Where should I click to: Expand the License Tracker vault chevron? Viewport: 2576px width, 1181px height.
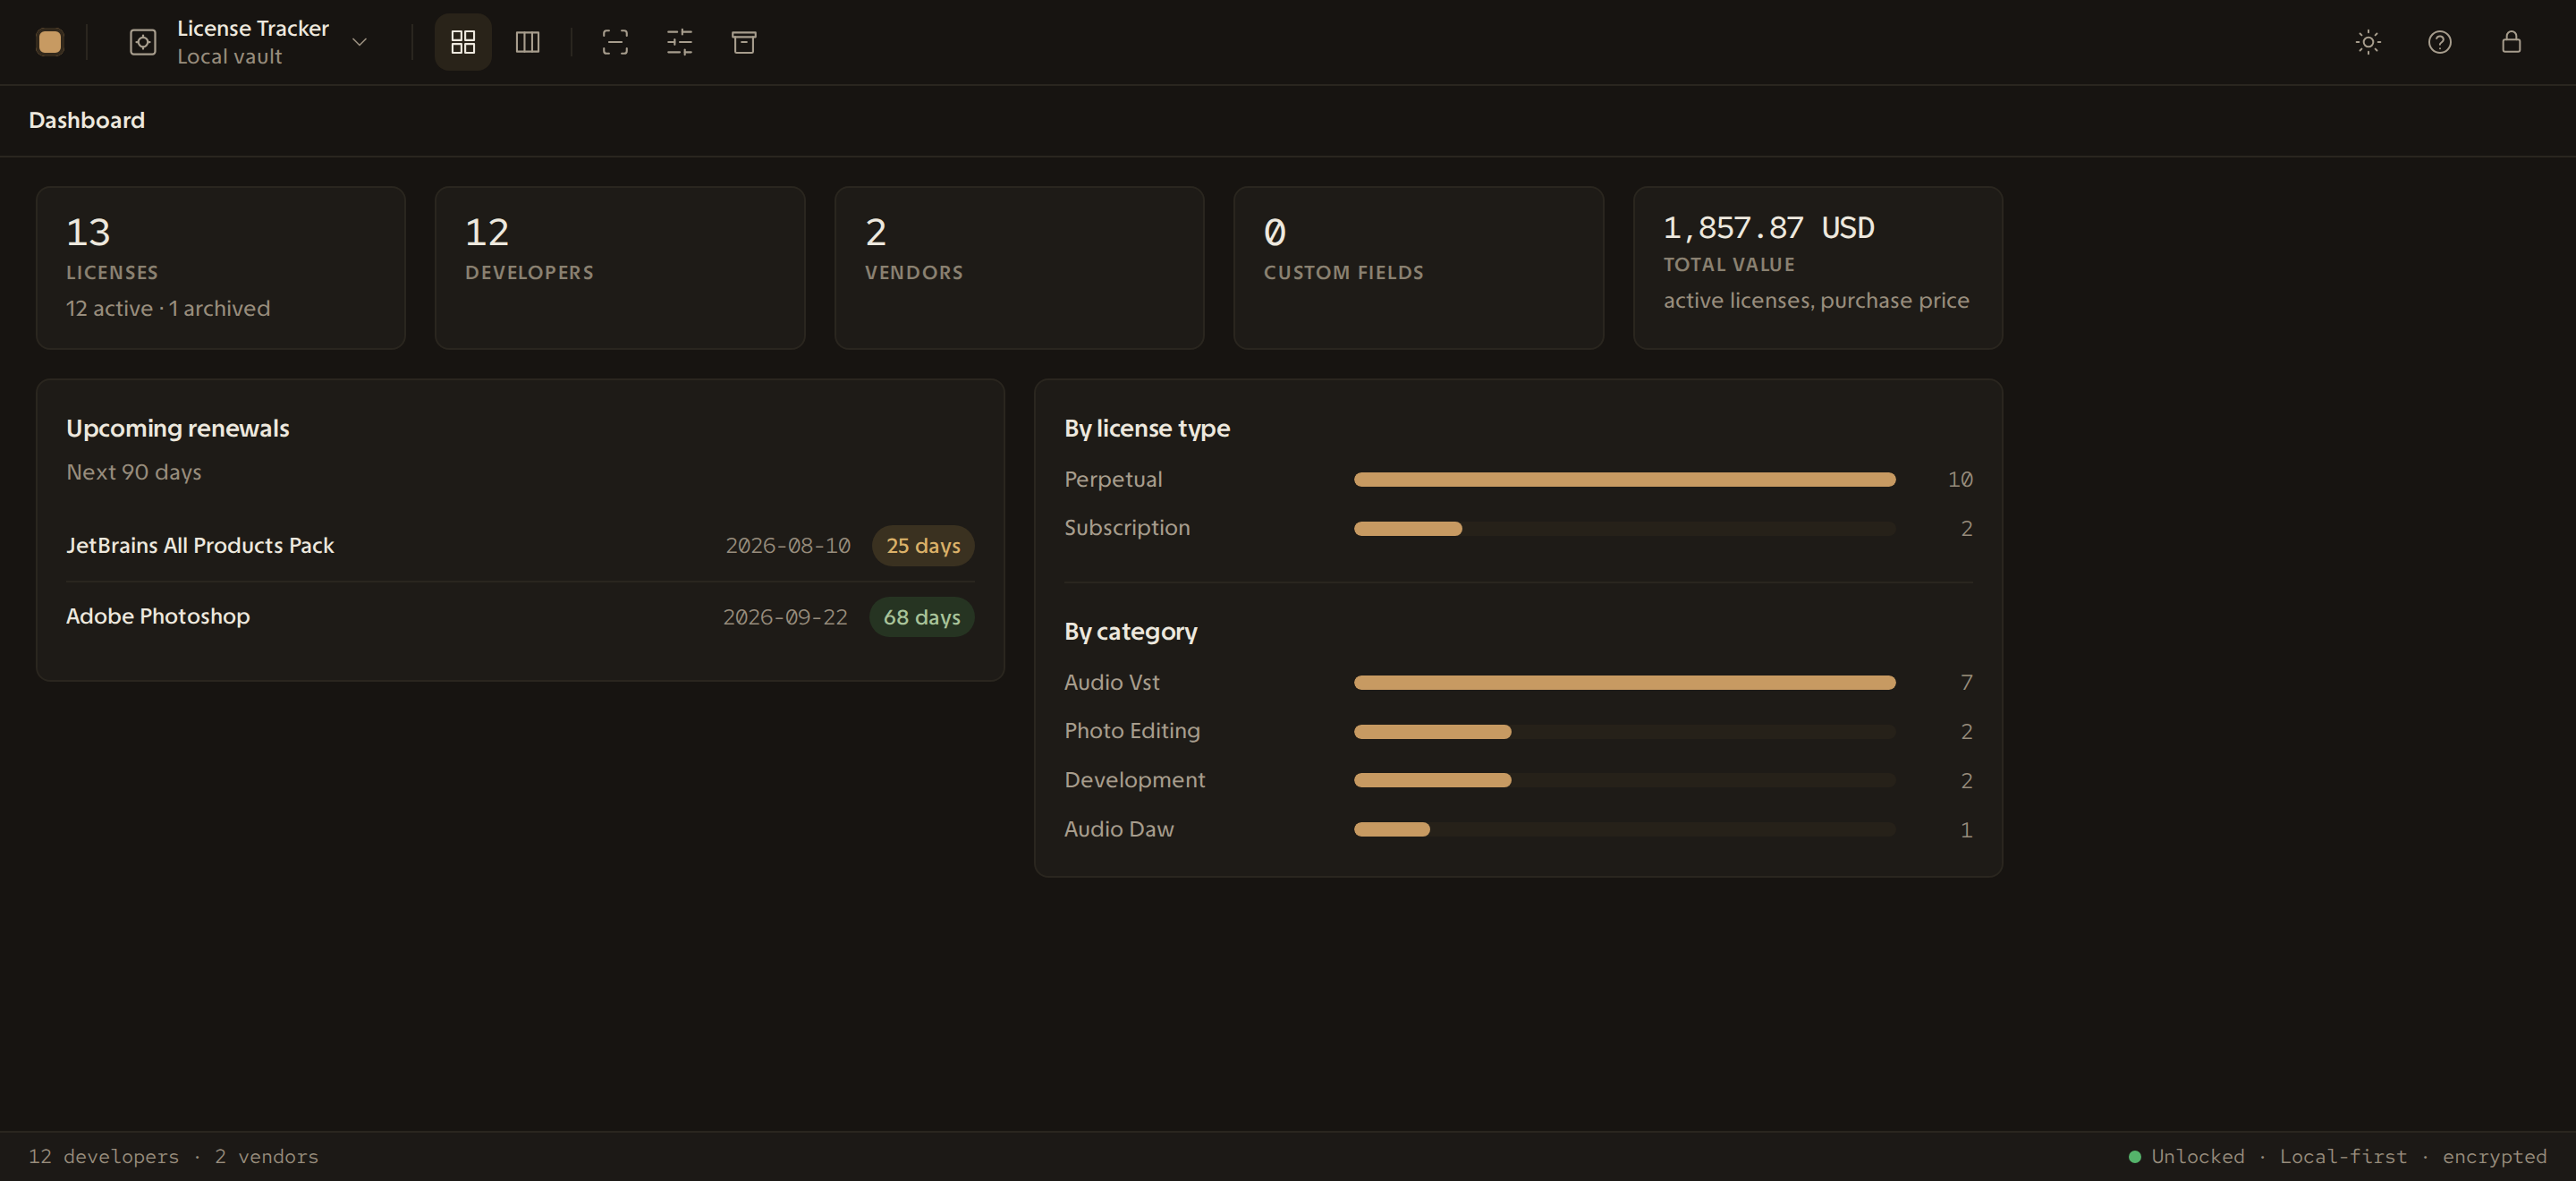(x=360, y=42)
